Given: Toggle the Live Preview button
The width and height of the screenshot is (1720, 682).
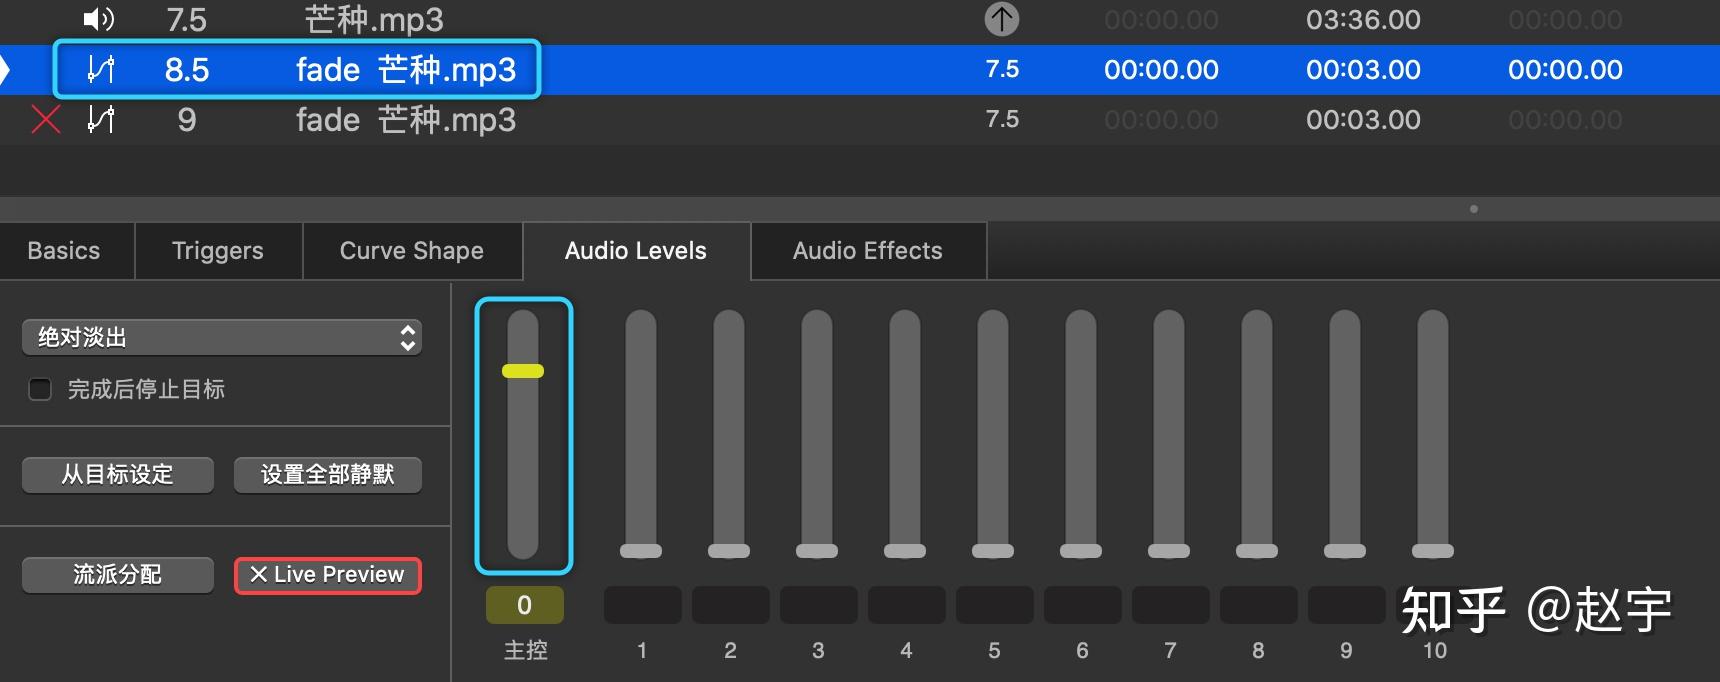Looking at the screenshot, I should [328, 575].
